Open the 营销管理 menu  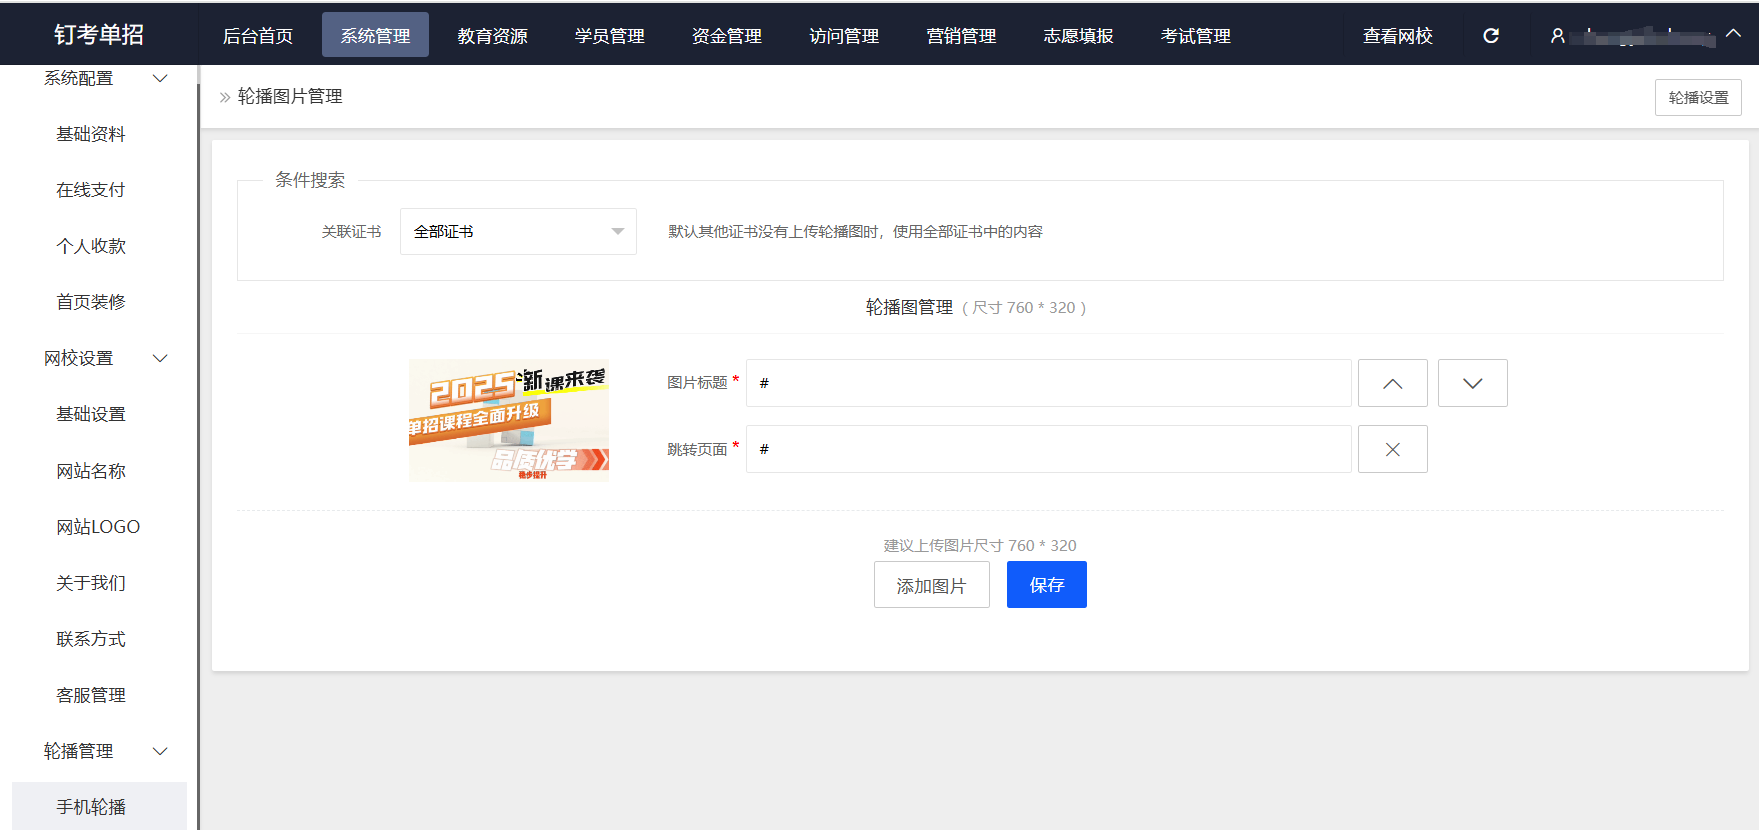961,36
